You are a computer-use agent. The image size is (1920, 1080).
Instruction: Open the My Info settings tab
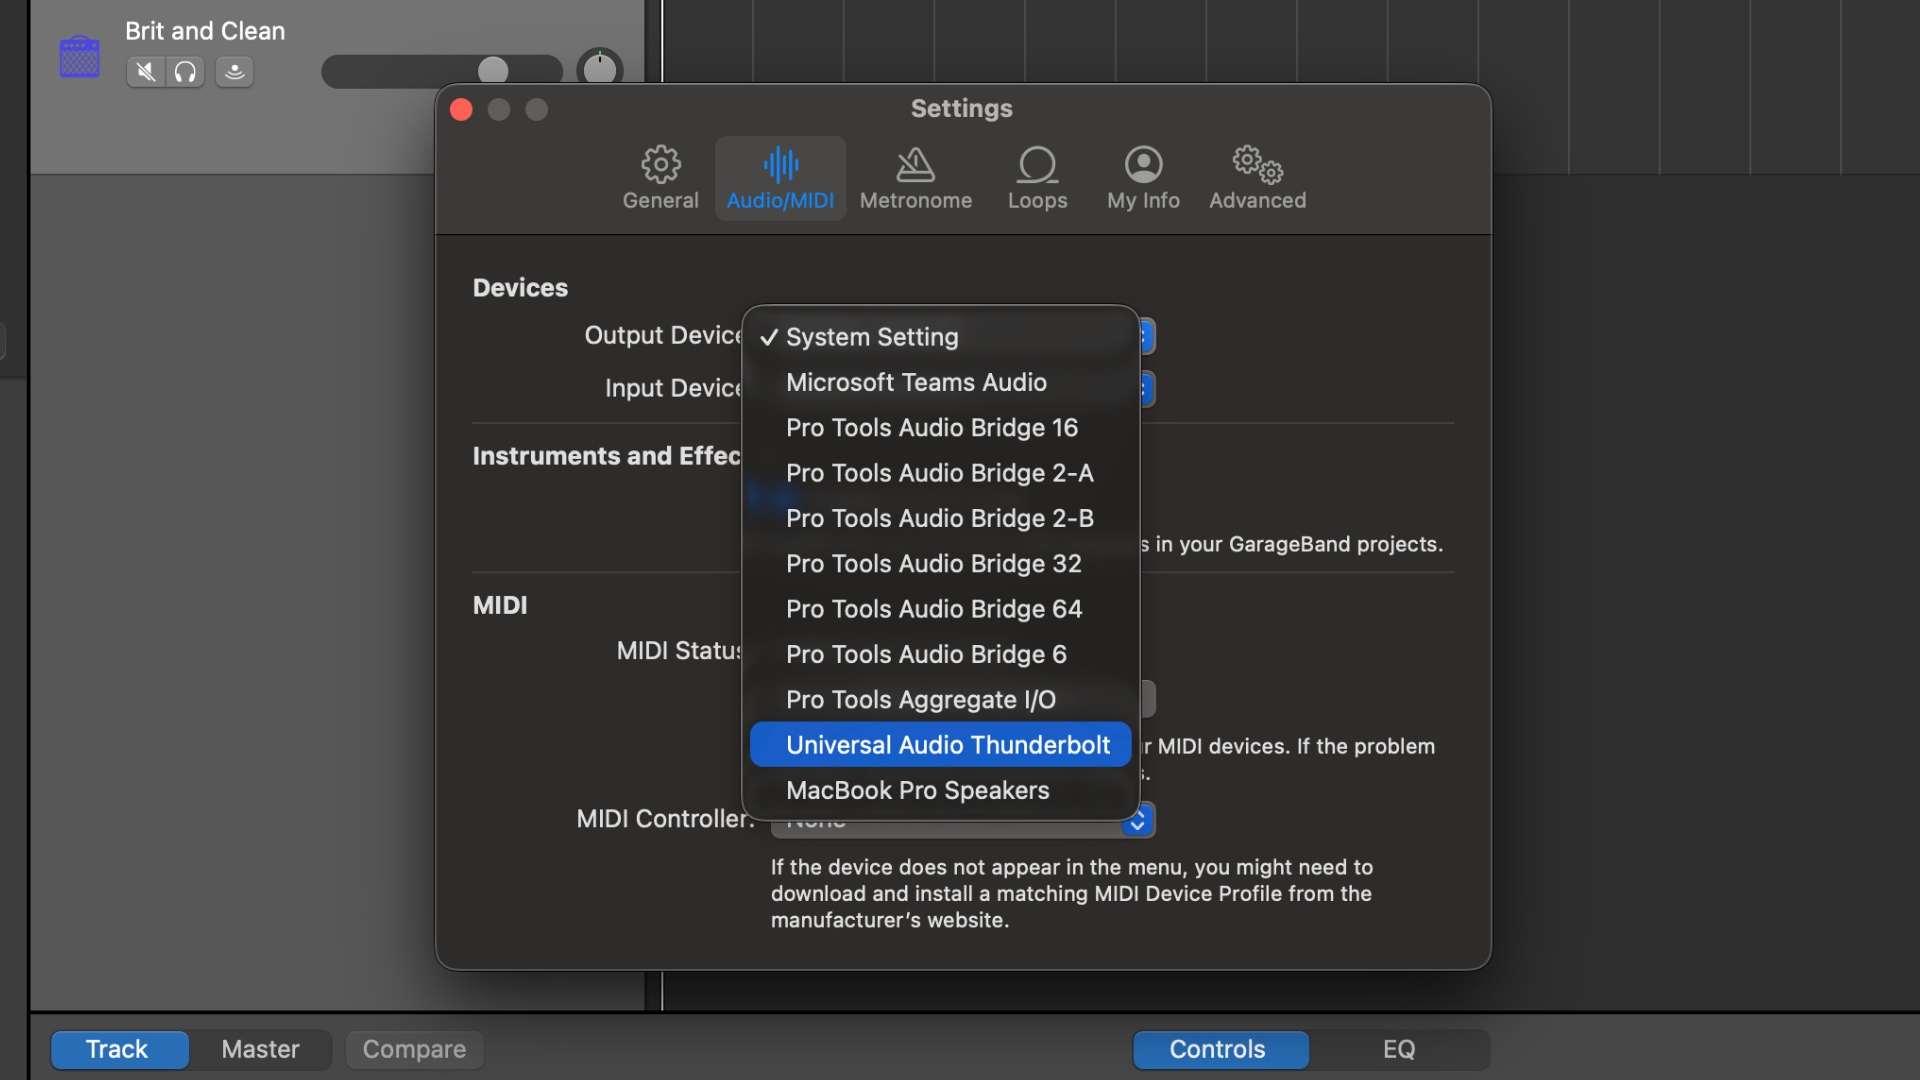click(1143, 178)
